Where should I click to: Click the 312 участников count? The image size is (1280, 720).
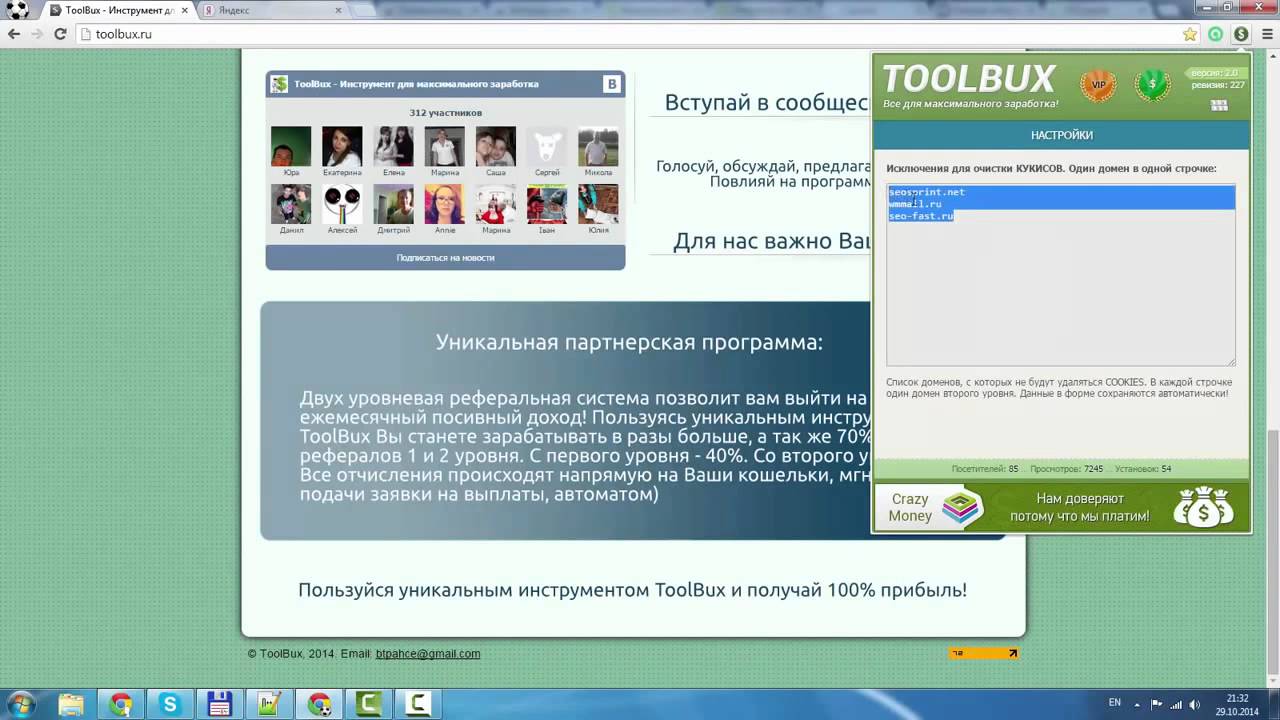(x=445, y=113)
